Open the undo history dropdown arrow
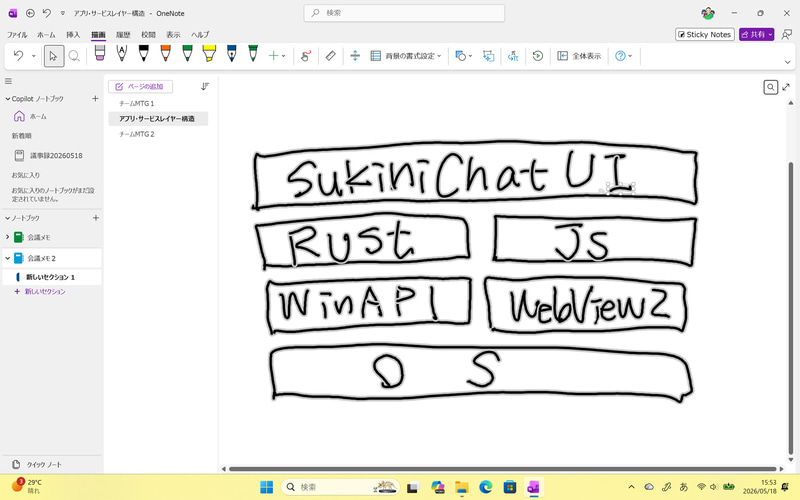The width and height of the screenshot is (800, 500). pyautogui.click(x=34, y=56)
